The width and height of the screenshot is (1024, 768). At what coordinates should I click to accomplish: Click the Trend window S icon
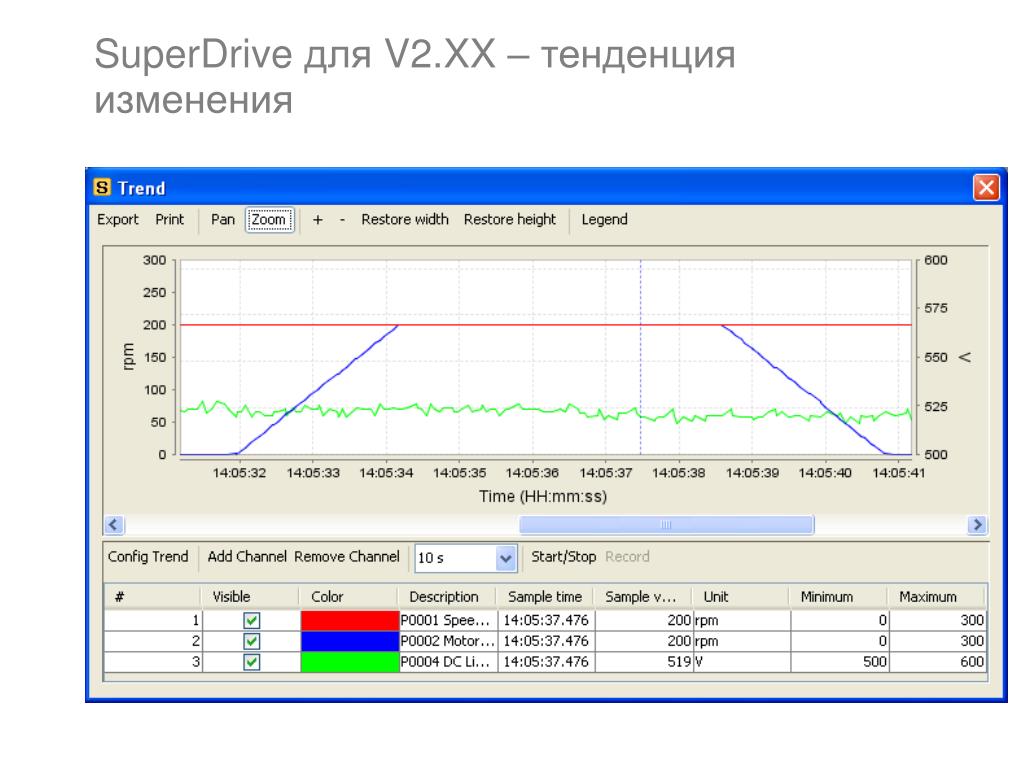click(x=102, y=187)
